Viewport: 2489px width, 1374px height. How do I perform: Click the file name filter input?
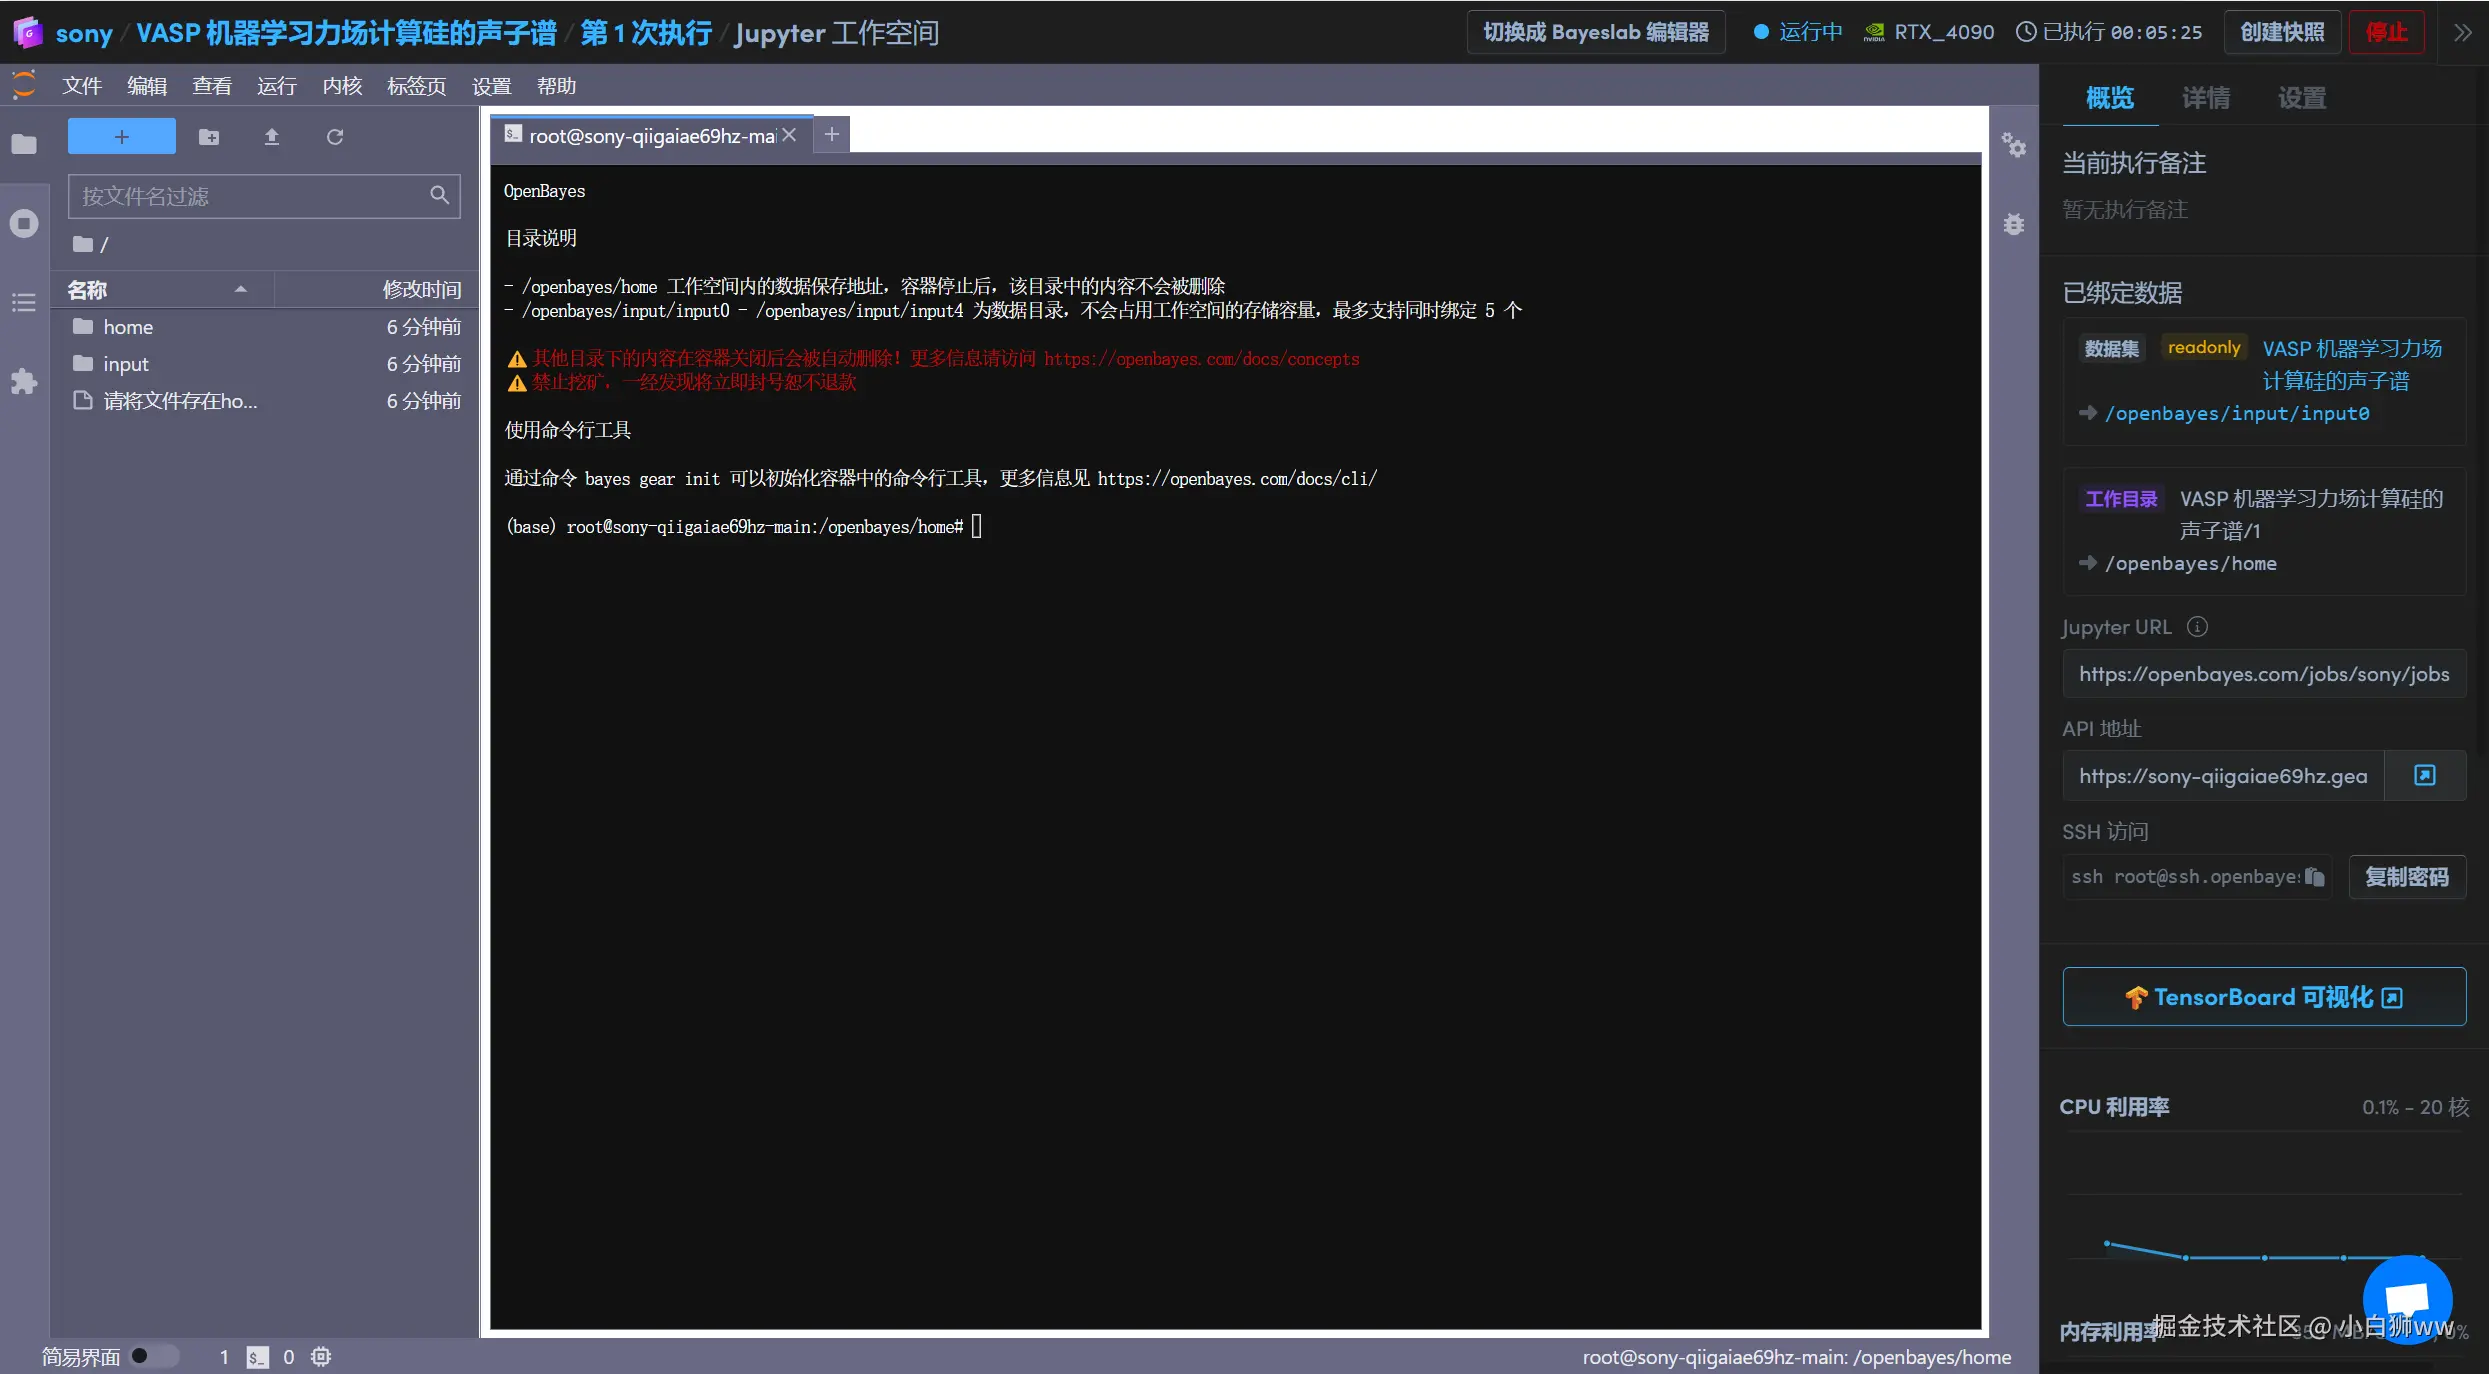250,196
